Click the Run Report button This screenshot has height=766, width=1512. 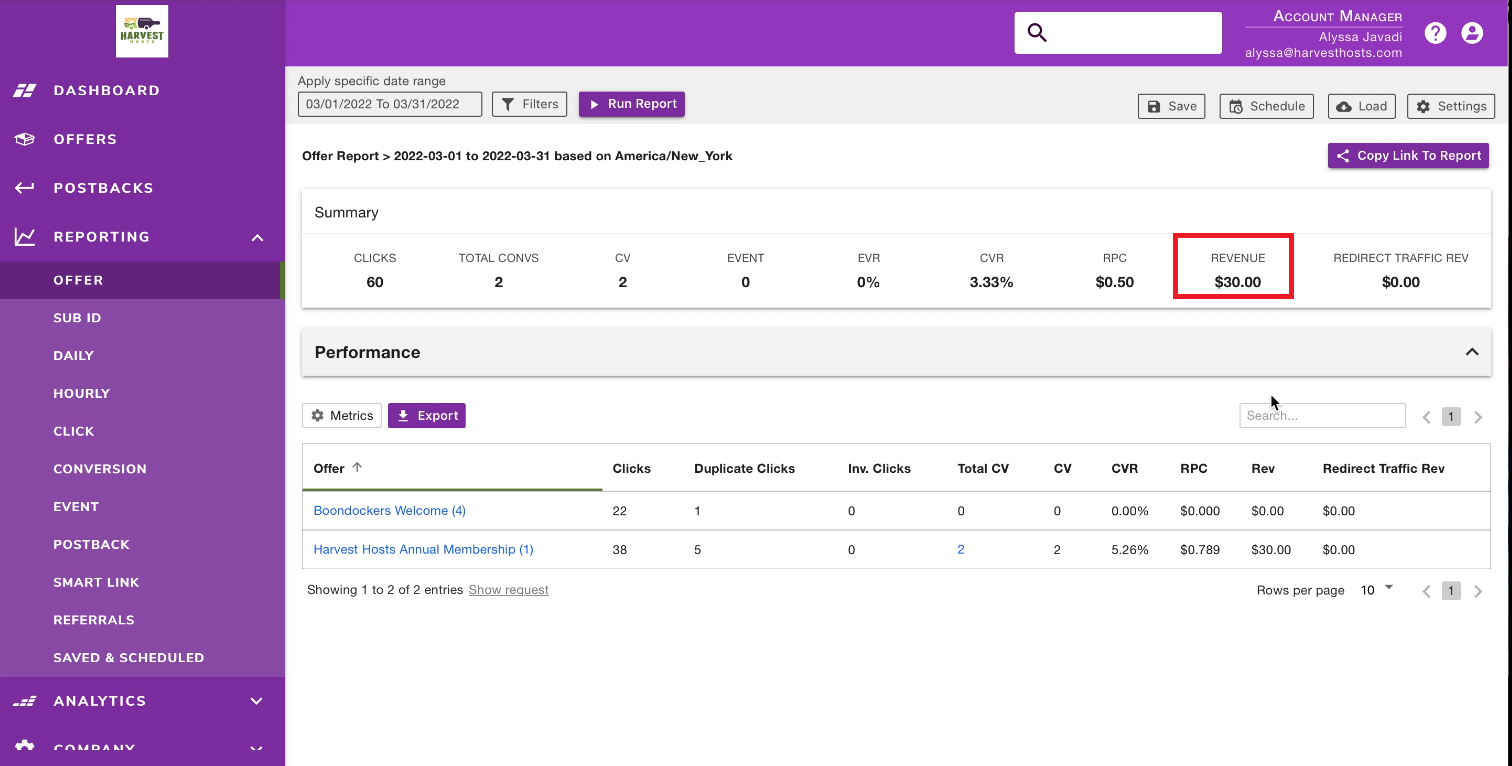[632, 104]
